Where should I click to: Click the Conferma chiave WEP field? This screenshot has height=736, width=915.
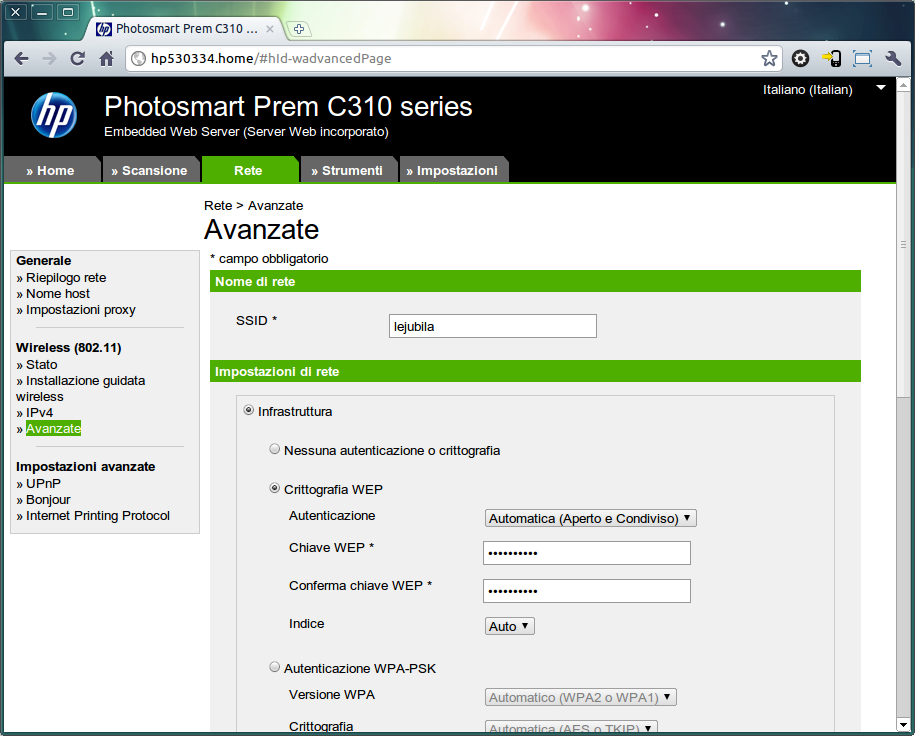(586, 591)
